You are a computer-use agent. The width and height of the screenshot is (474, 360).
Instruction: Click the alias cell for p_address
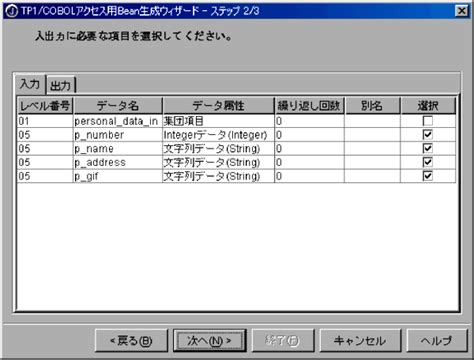[372, 162]
